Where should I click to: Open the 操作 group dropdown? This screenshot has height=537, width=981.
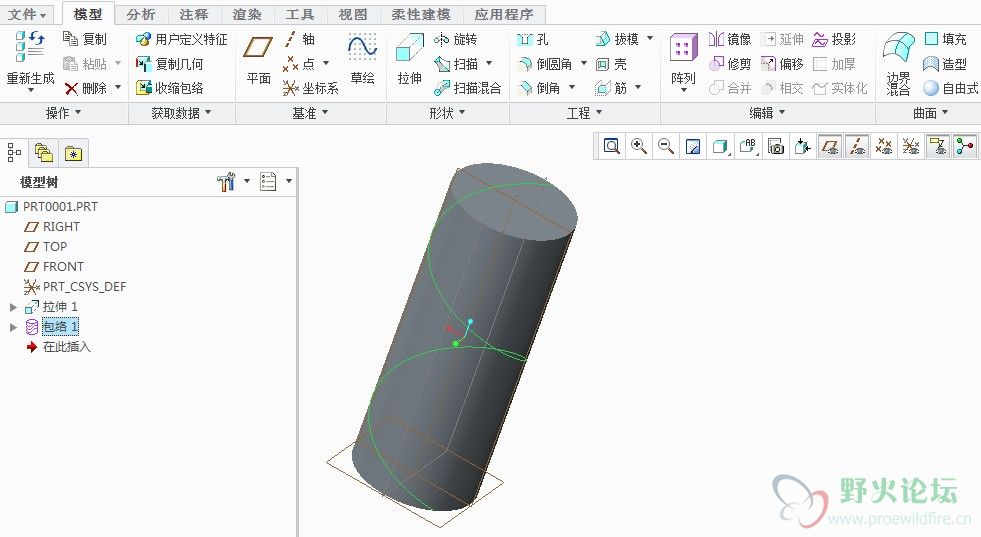click(x=63, y=113)
